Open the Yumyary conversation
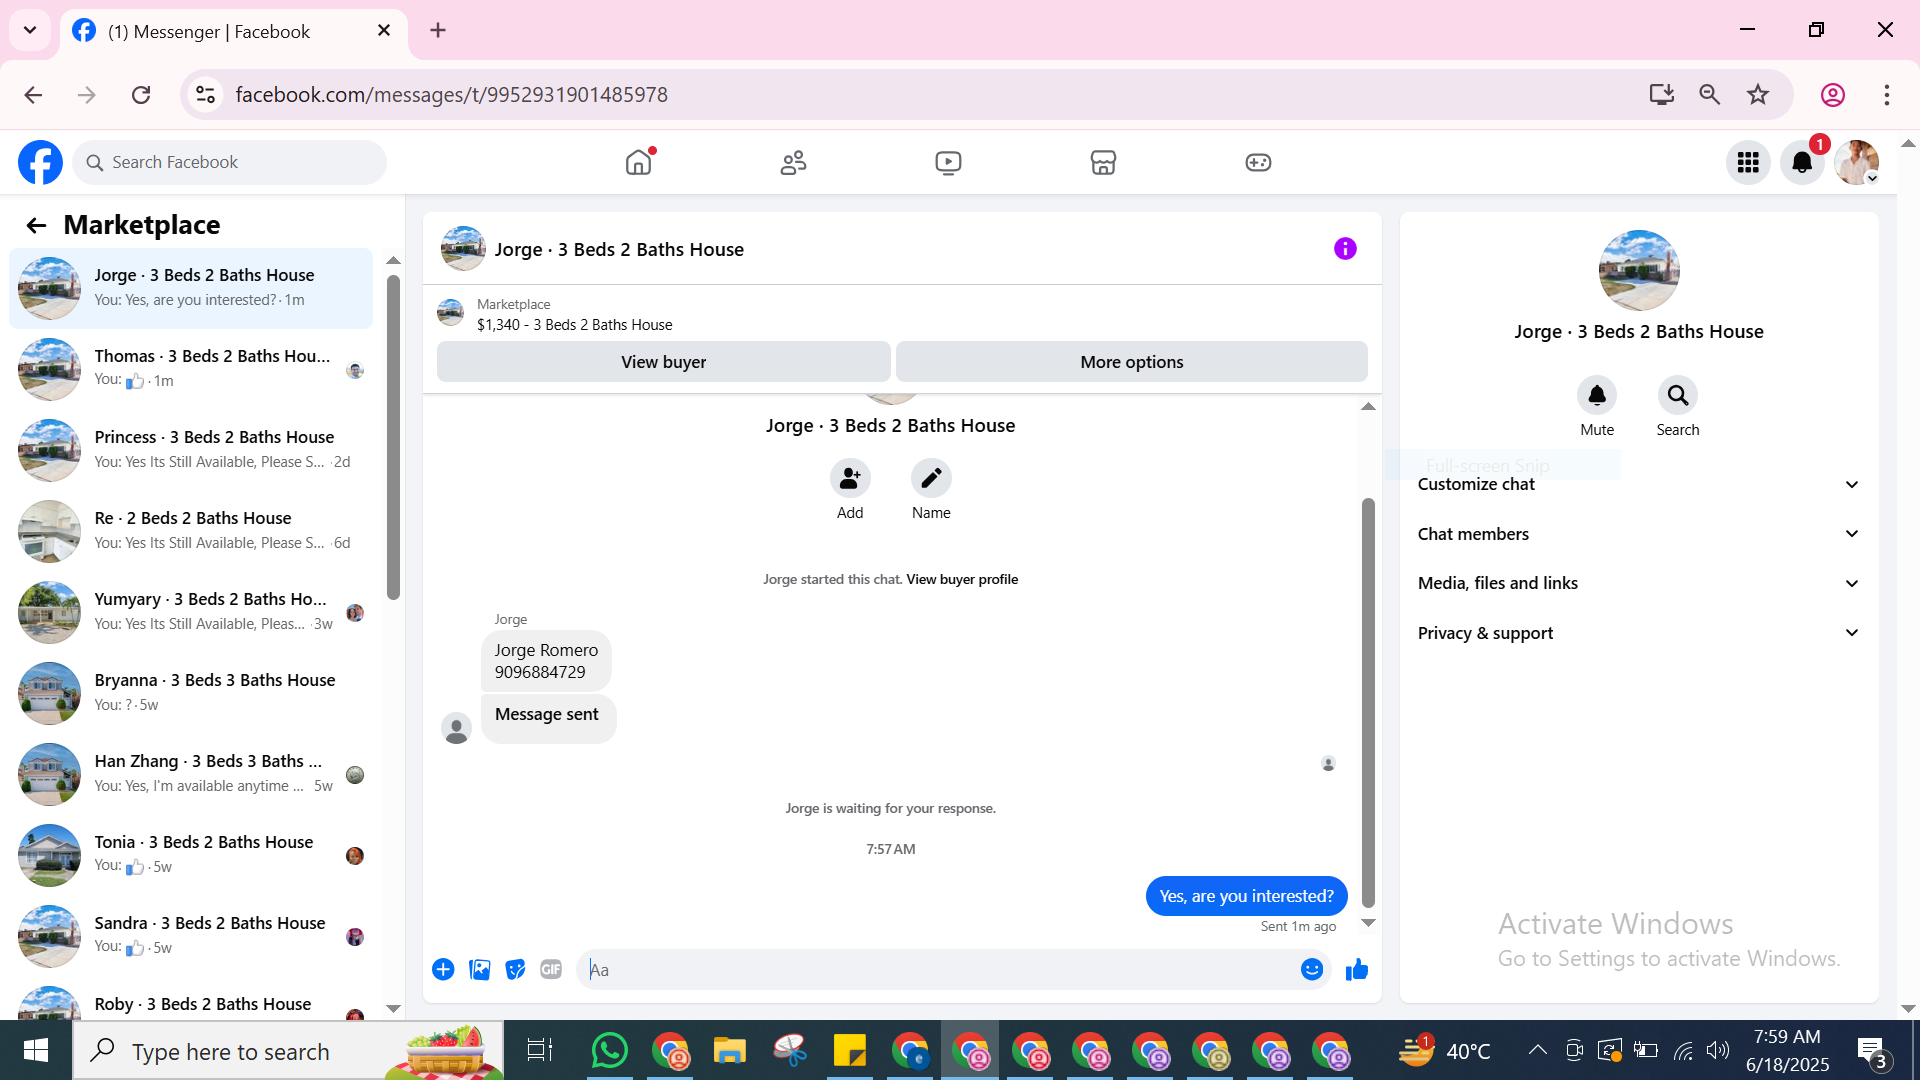This screenshot has width=1920, height=1080. pyautogui.click(x=191, y=611)
